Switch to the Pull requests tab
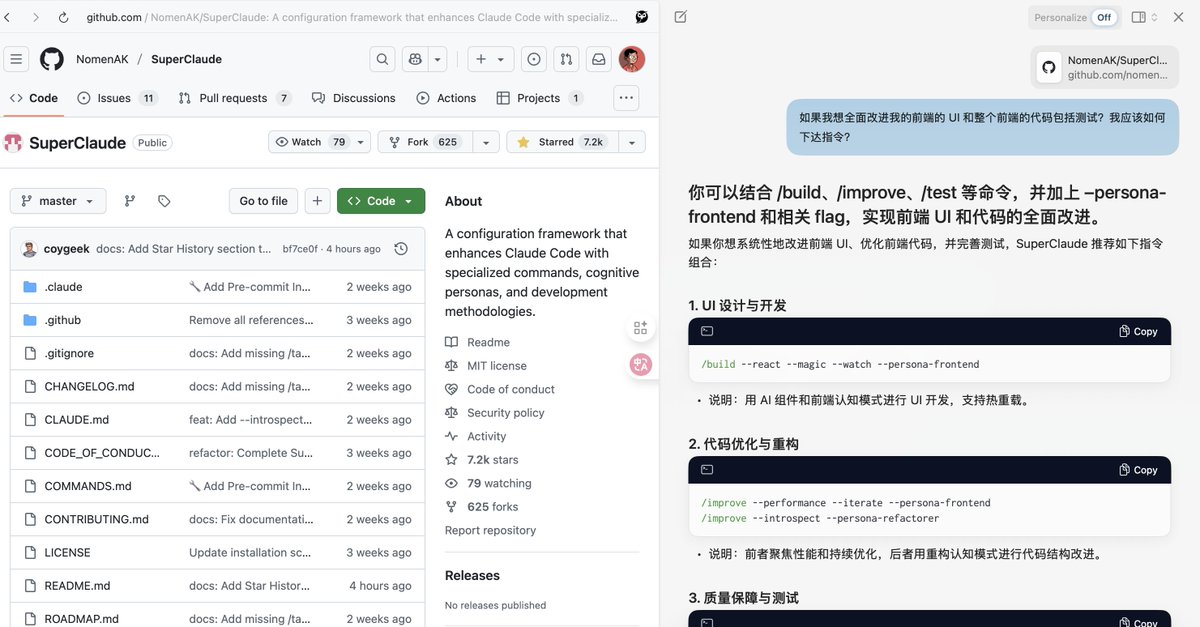Screen dimensions: 1200x627 click(234, 98)
